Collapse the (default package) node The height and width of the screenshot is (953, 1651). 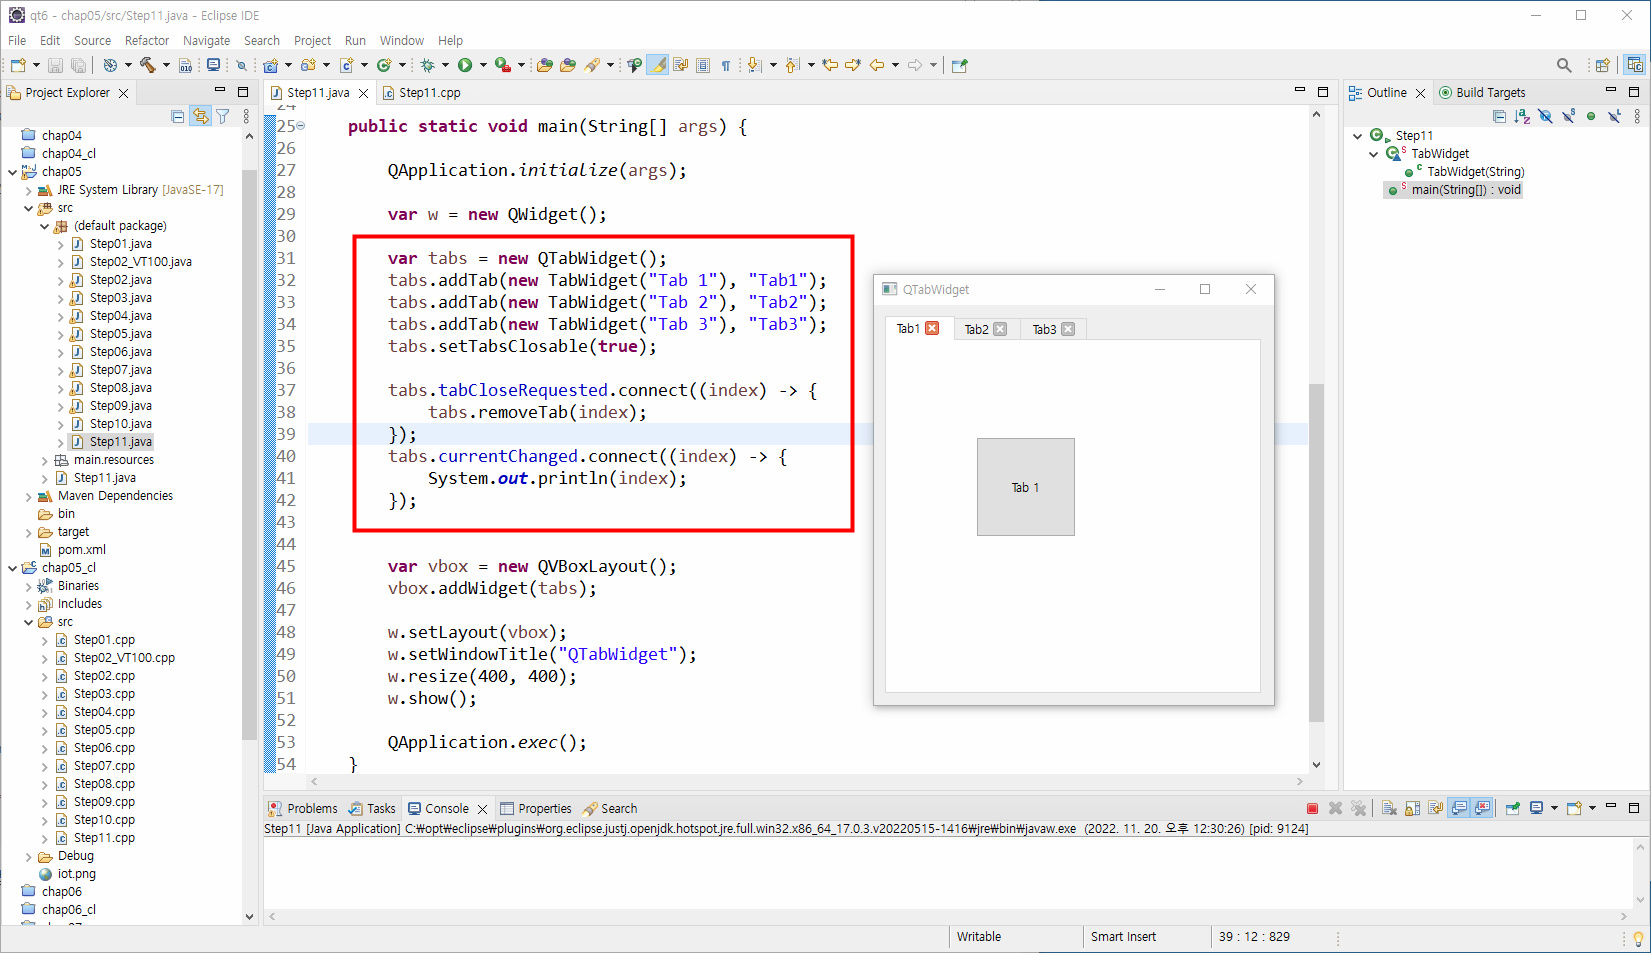click(45, 226)
